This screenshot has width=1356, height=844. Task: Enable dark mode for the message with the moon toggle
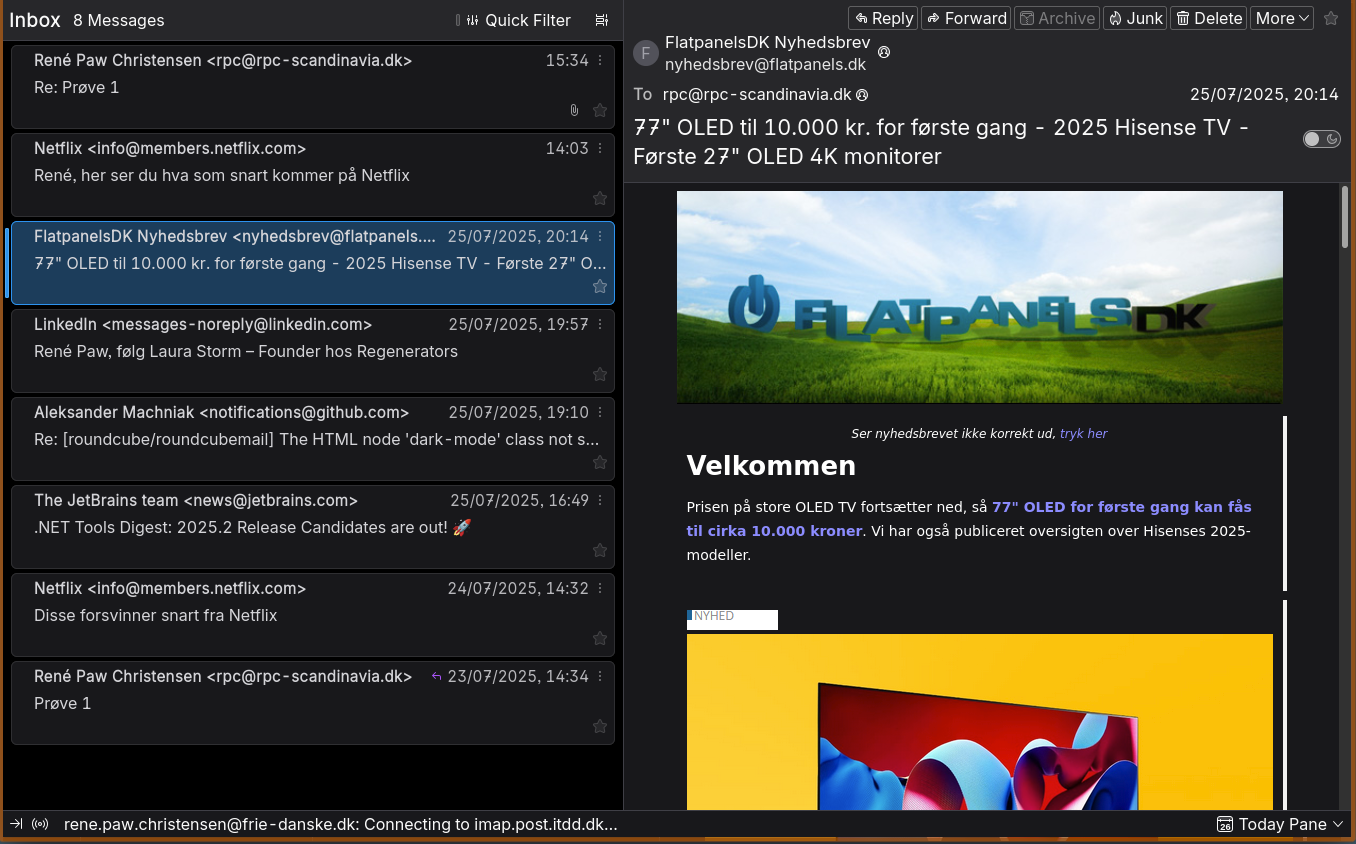(1321, 139)
